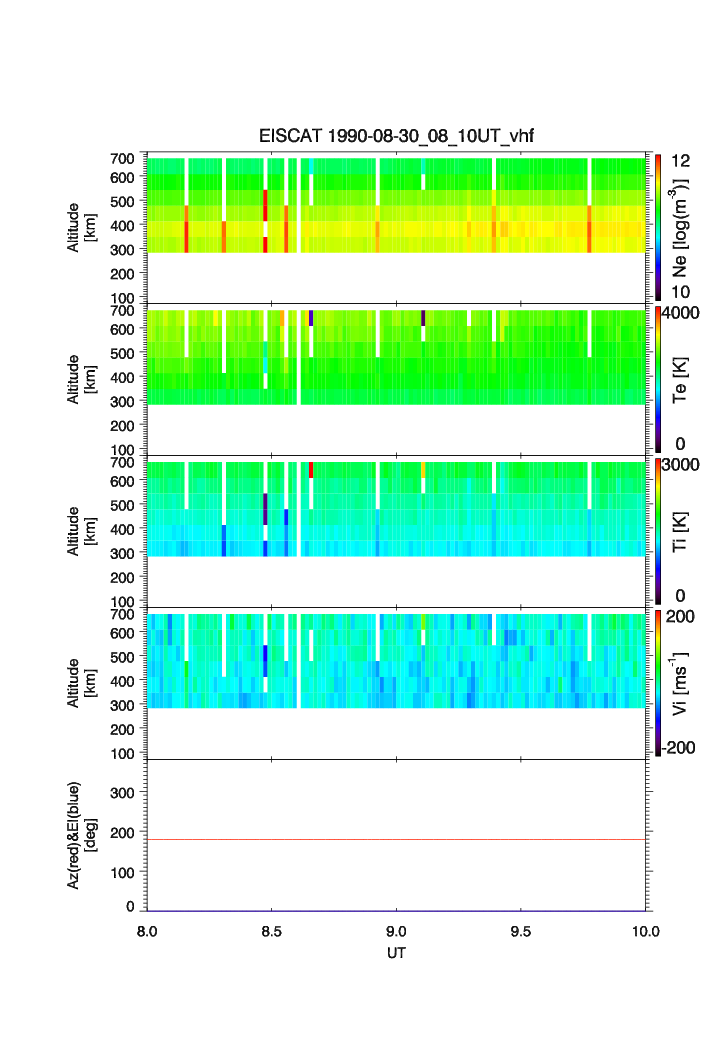
Task: Click the Te [K] colorbar title
Action: point(680,380)
